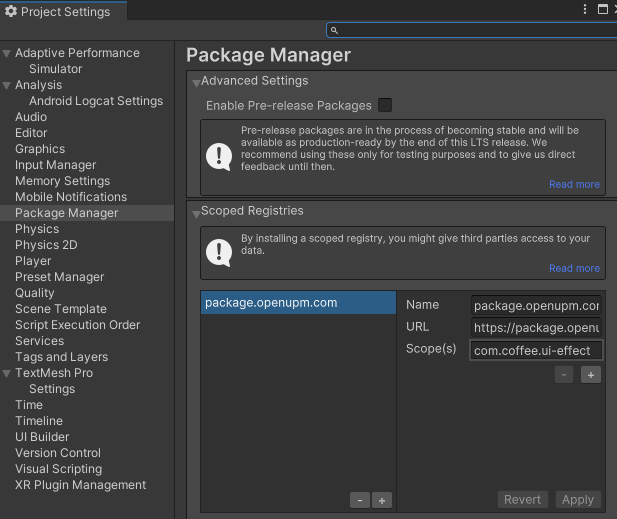
Task: Click the TextMesh Pro category label
Action: 54,373
